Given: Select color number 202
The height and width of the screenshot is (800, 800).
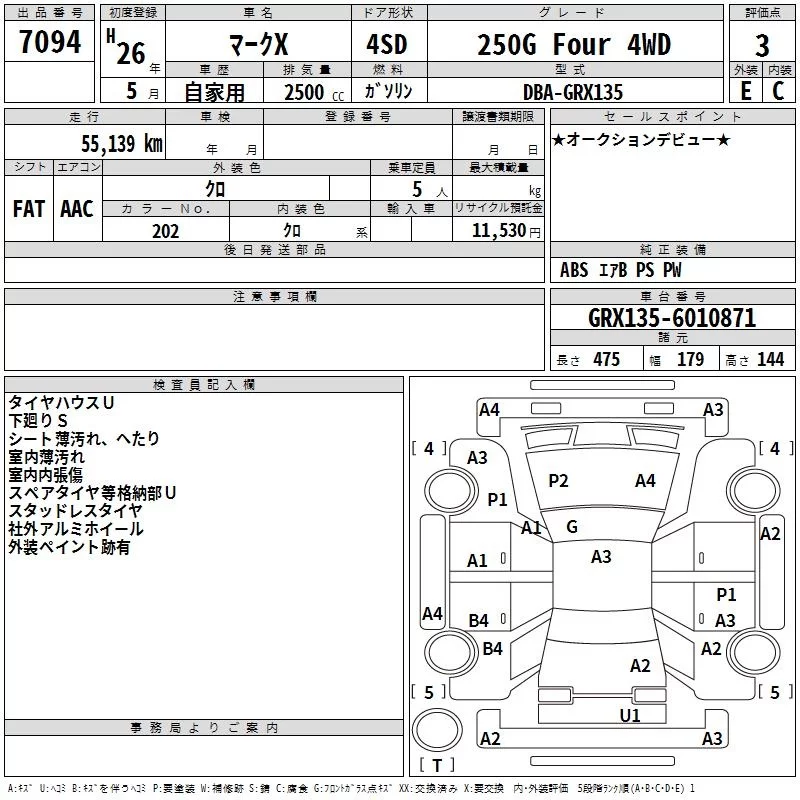Looking at the screenshot, I should tap(165, 231).
